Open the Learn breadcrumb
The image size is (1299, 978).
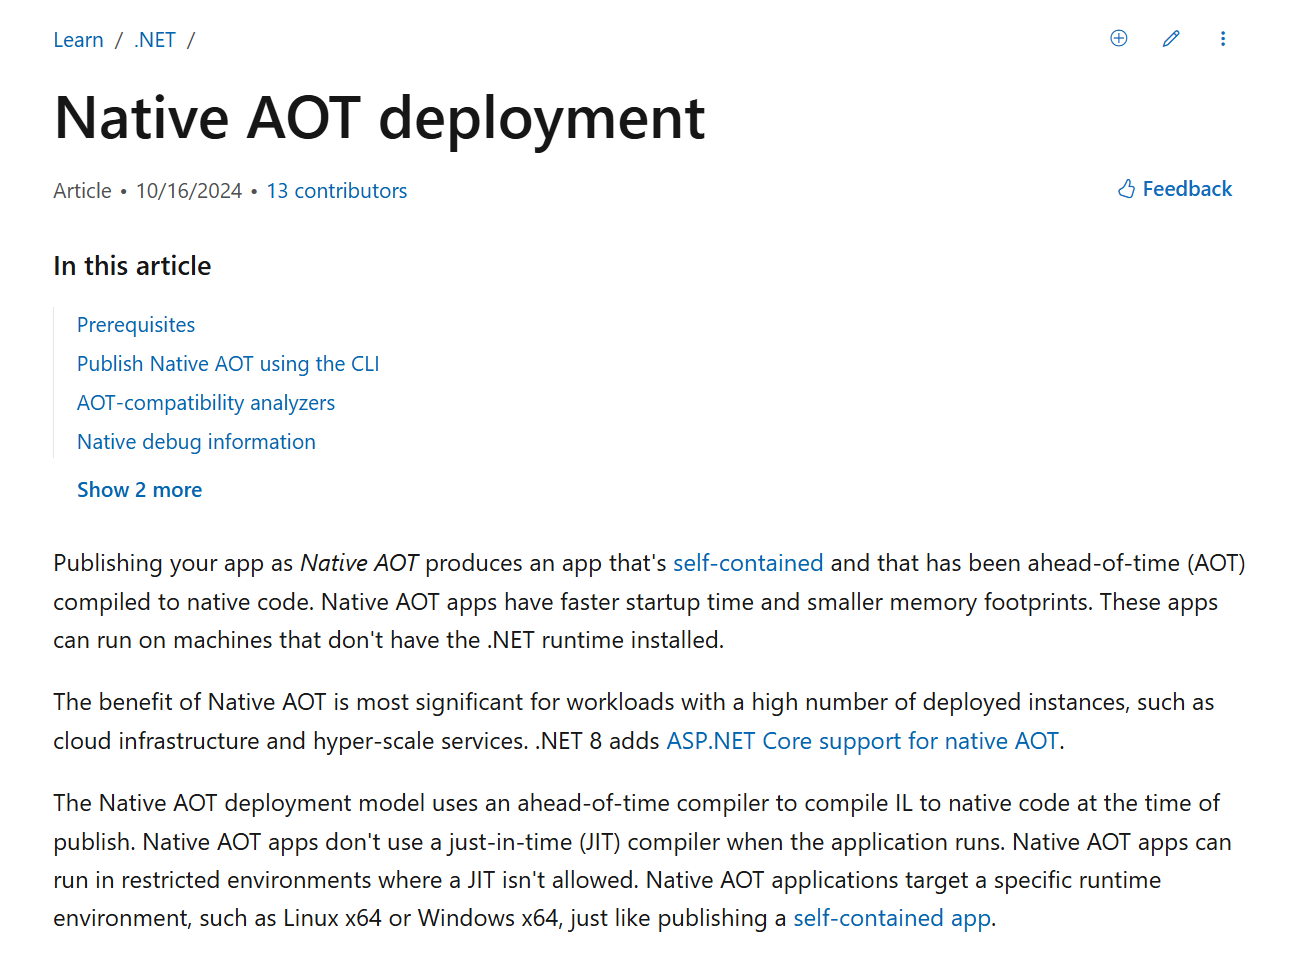coord(78,39)
